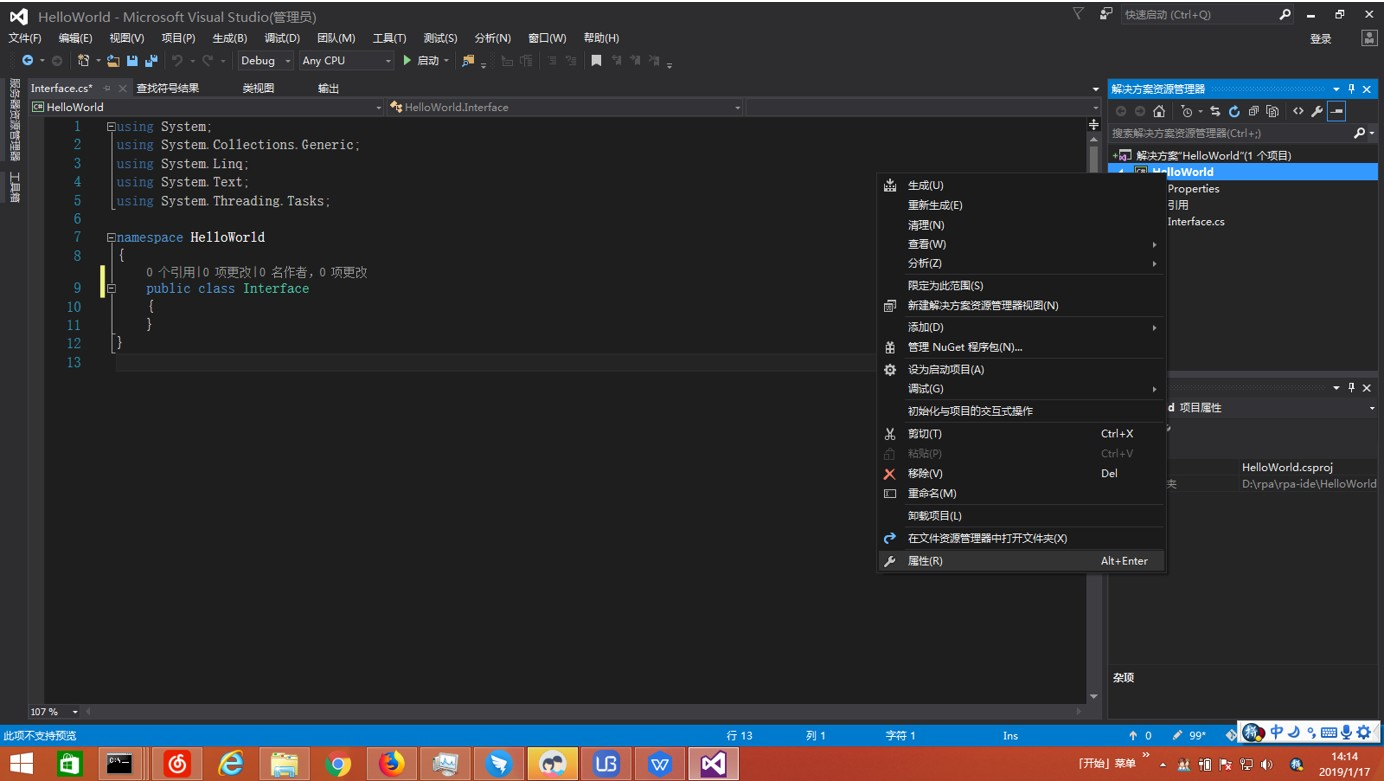Select Interface.cs in Solution Explorer tree
This screenshot has width=1384, height=781.
[x=1196, y=222]
